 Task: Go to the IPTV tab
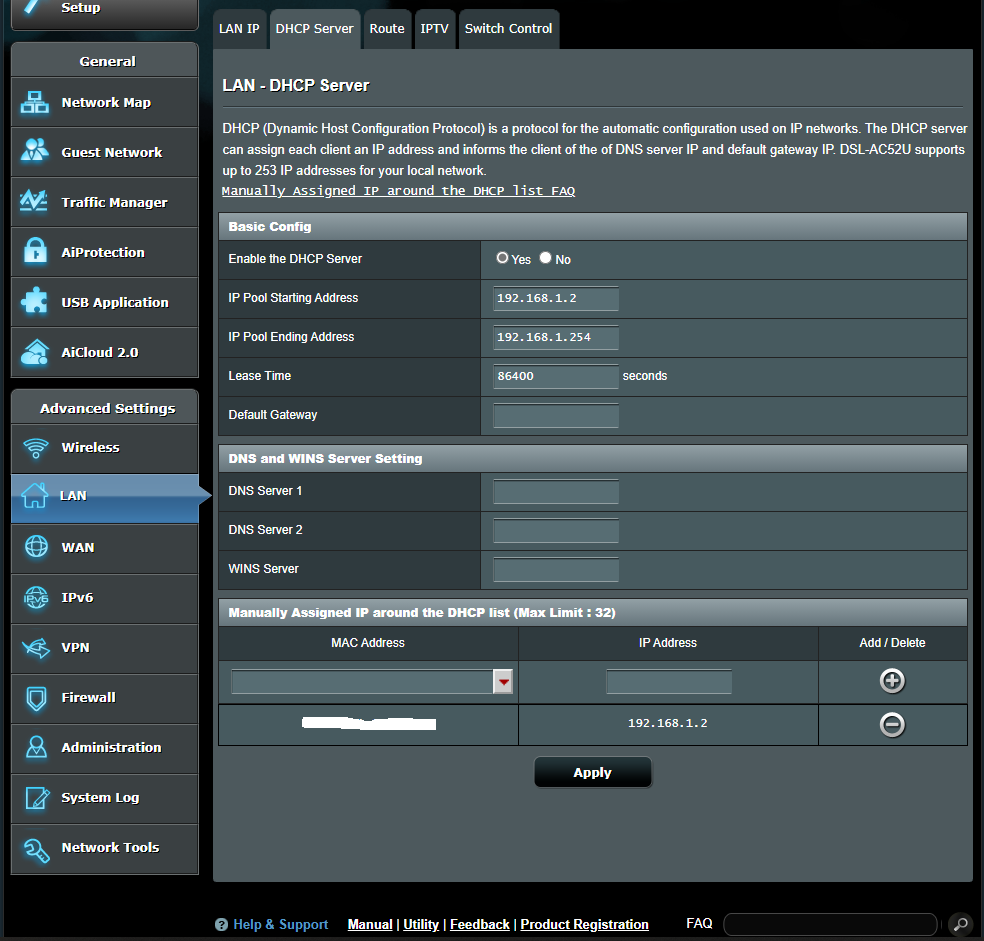pyautogui.click(x=434, y=29)
